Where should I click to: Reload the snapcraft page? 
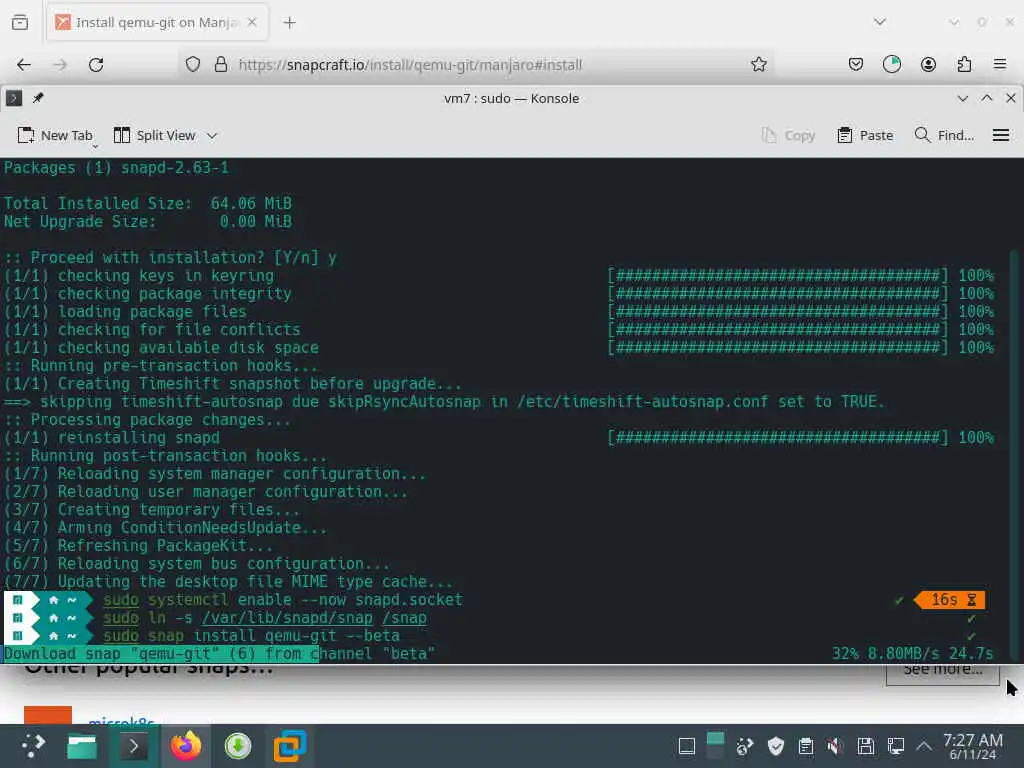coord(96,65)
